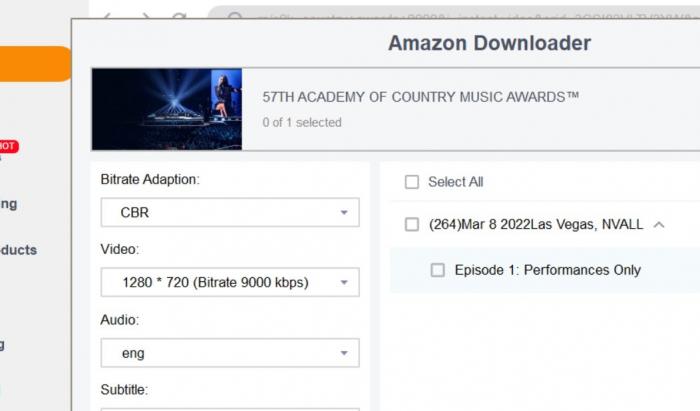Click the Episode 1: Performances Only label
Image resolution: width=700 pixels, height=411 pixels.
click(x=548, y=270)
